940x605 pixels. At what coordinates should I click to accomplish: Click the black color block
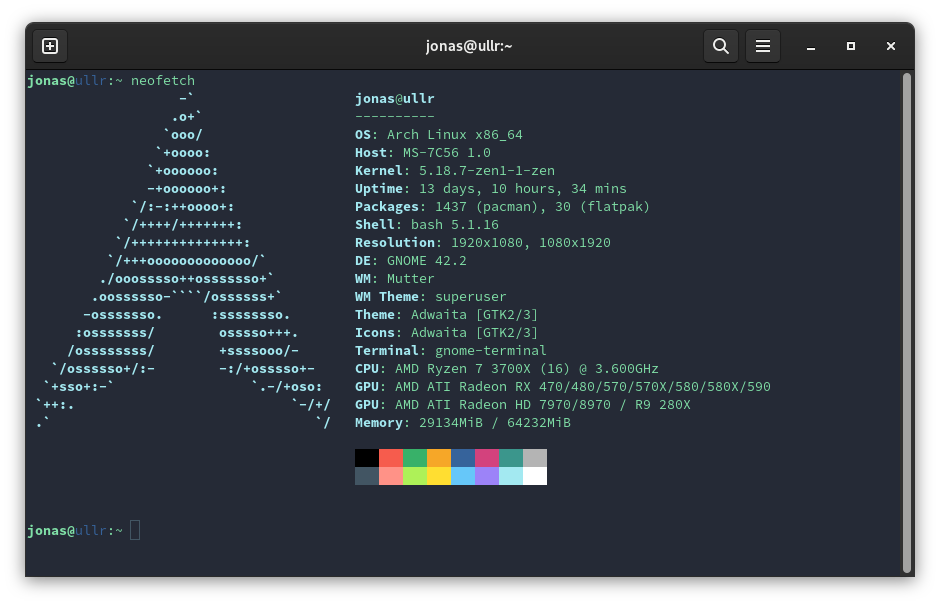(367, 458)
